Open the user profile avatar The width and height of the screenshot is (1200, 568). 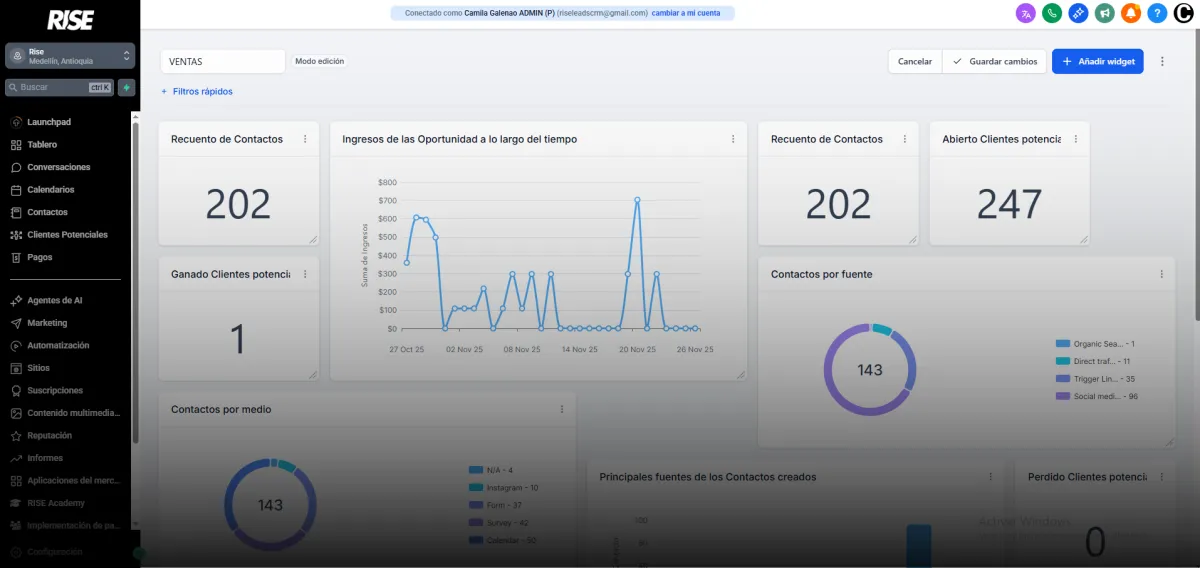point(1184,13)
